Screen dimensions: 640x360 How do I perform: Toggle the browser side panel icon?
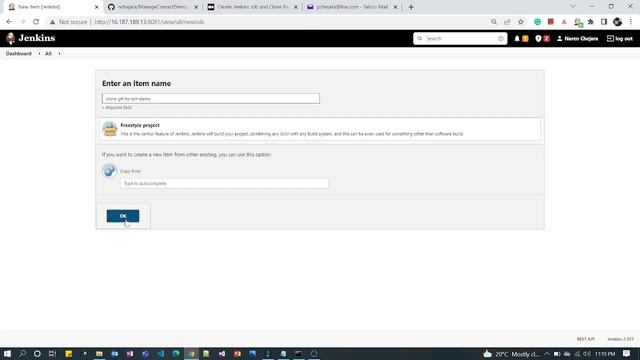coord(604,22)
